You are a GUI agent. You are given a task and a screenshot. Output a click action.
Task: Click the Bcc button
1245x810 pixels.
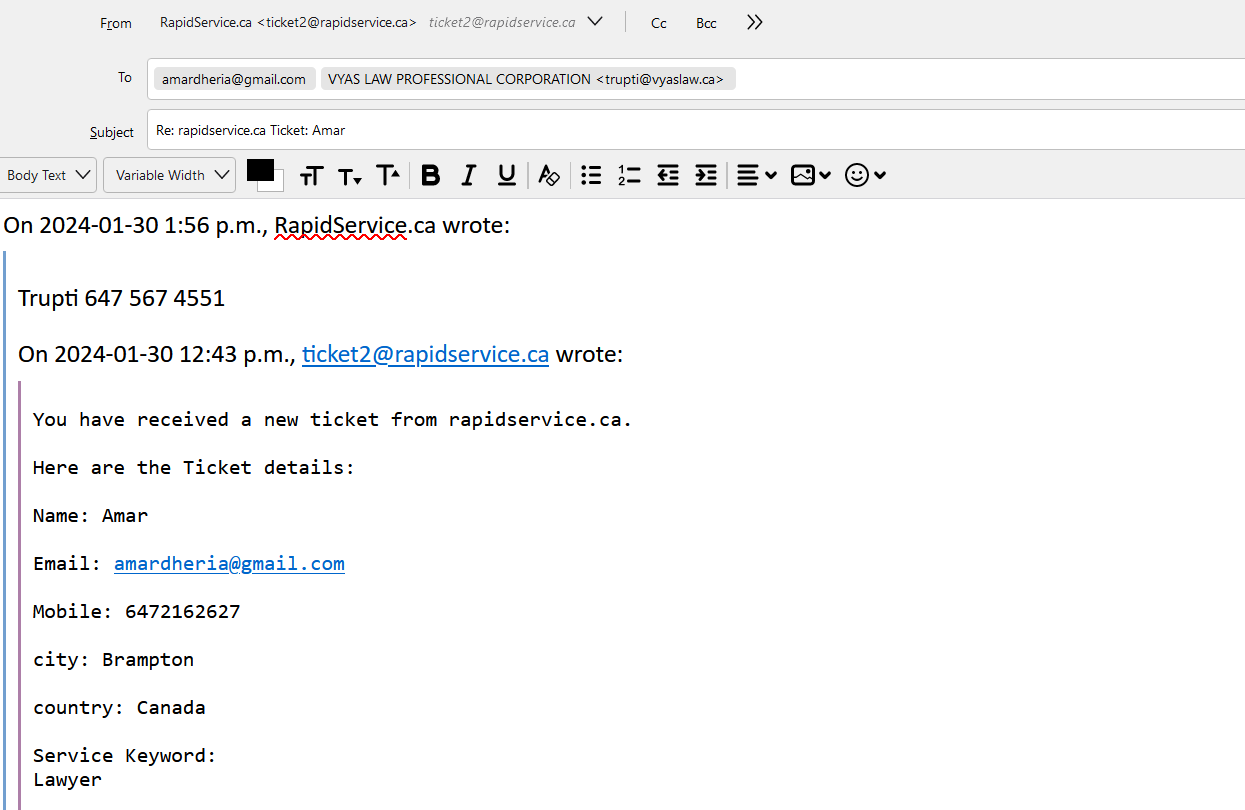pos(706,23)
